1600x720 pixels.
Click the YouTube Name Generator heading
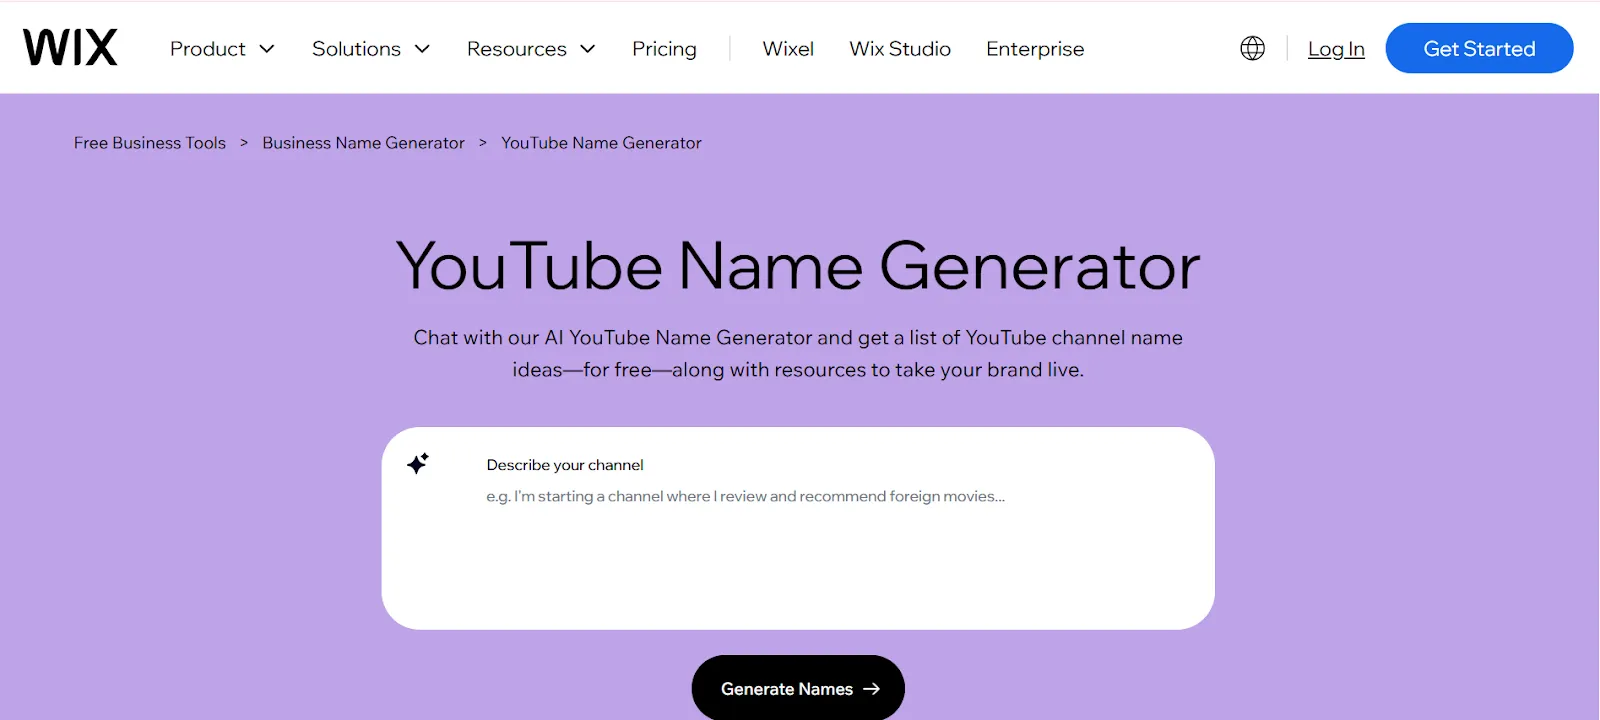point(798,266)
